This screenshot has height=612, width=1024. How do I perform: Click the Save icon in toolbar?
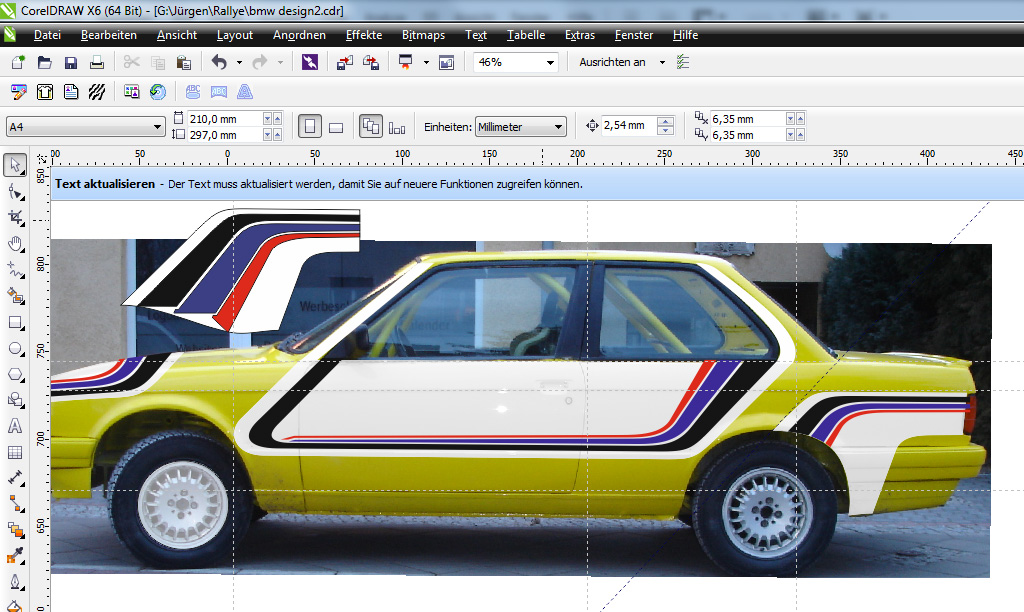click(71, 62)
